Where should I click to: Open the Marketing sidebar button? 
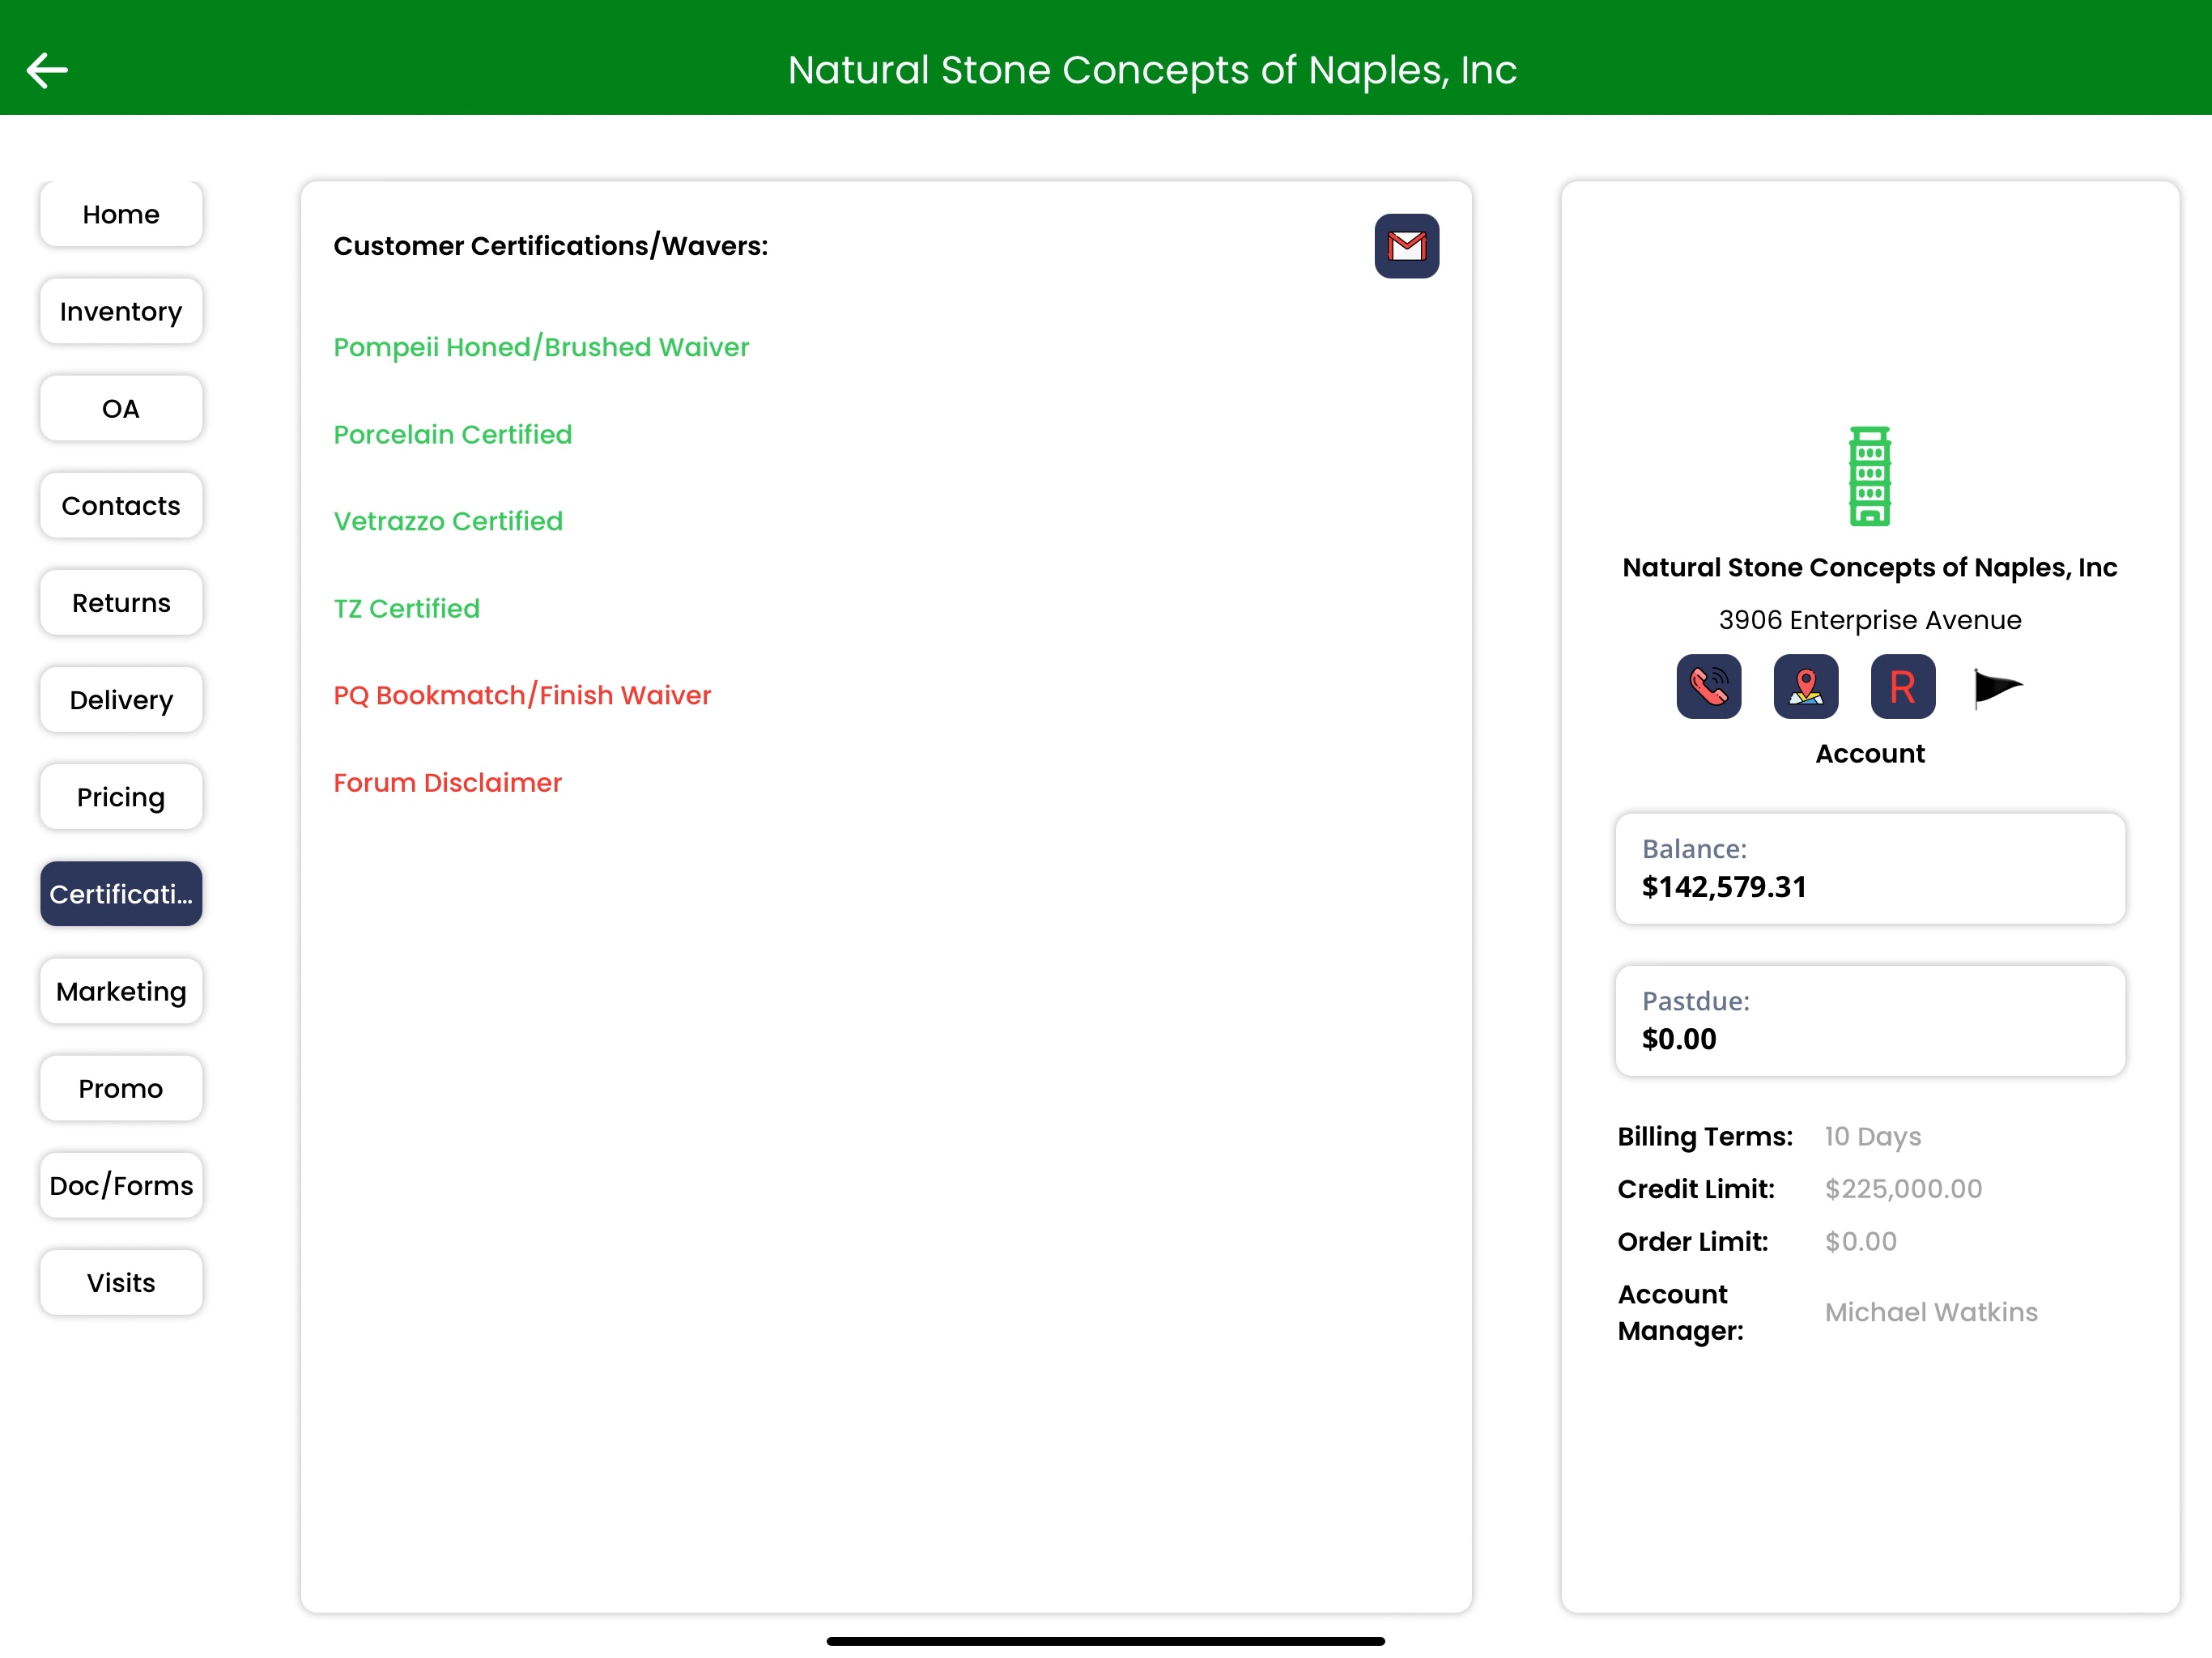point(121,991)
